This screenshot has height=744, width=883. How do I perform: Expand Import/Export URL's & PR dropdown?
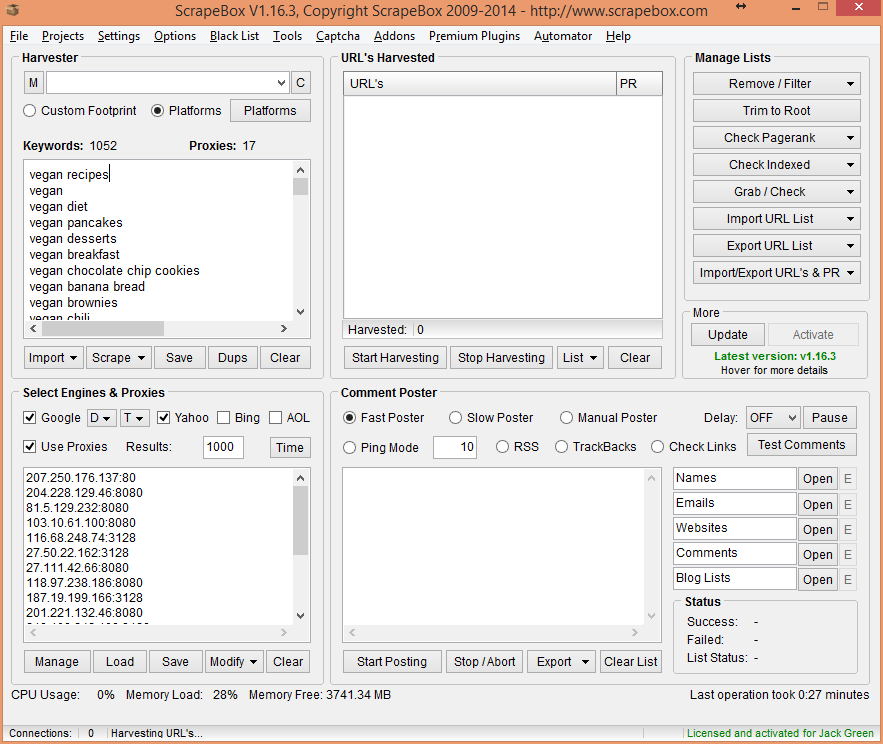click(x=850, y=273)
